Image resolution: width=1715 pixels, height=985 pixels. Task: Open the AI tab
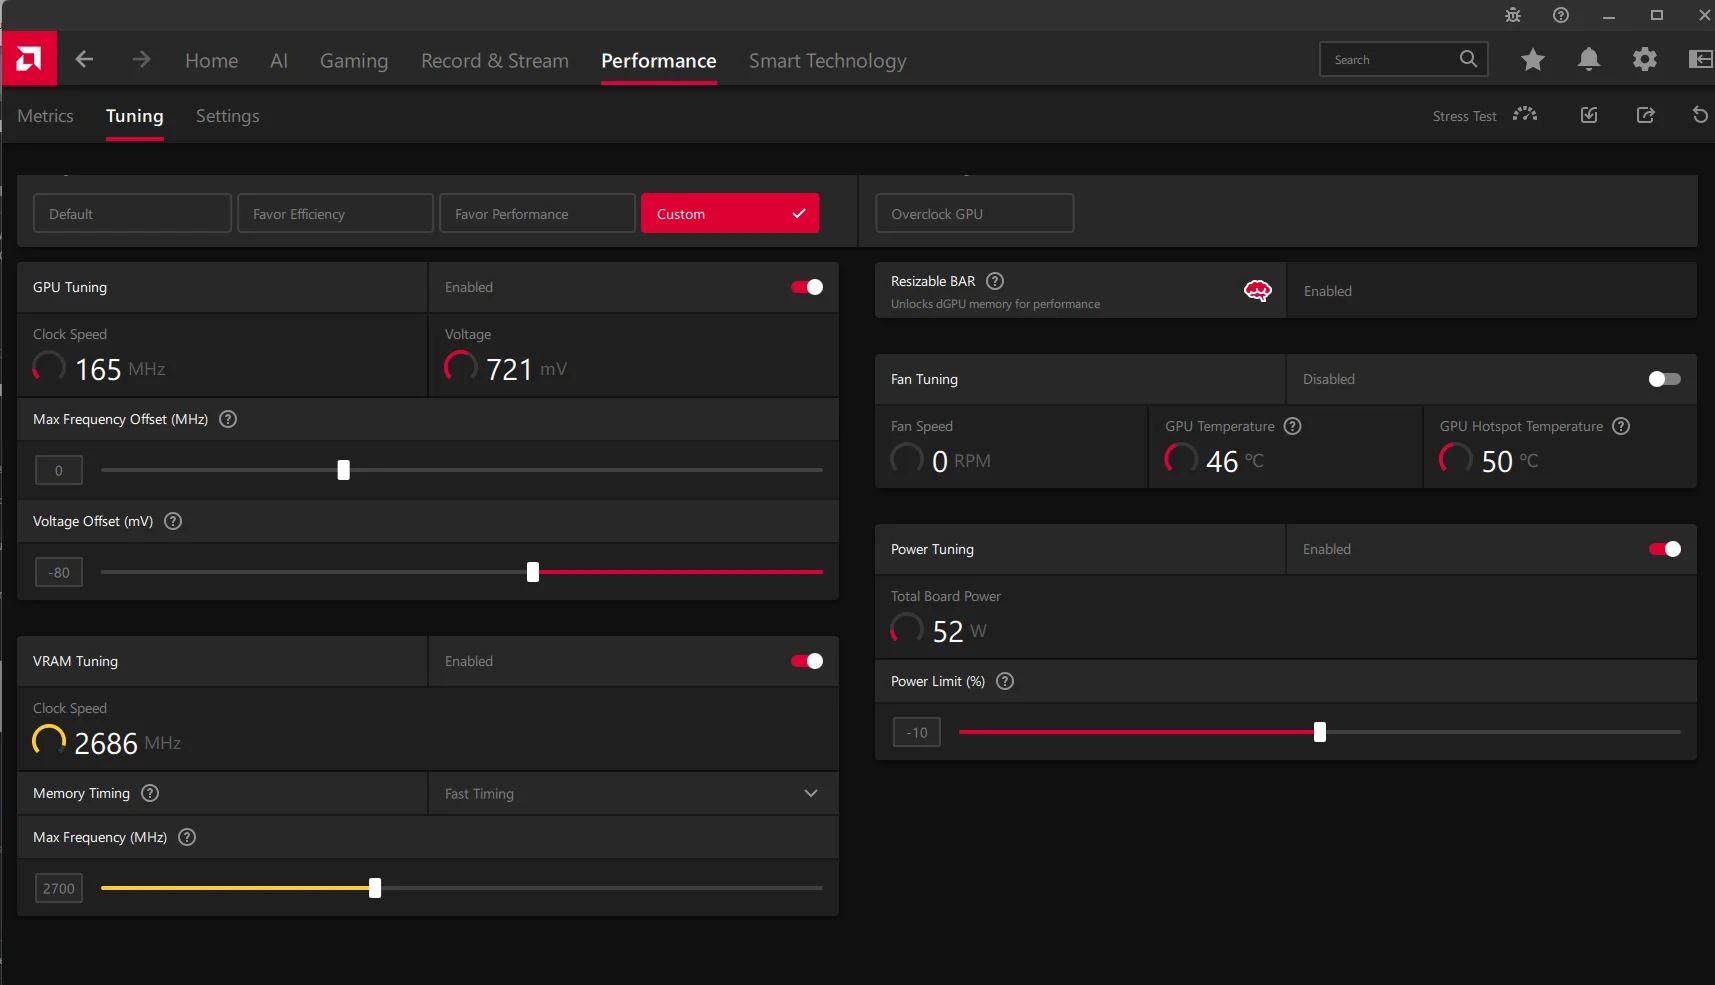tap(279, 61)
